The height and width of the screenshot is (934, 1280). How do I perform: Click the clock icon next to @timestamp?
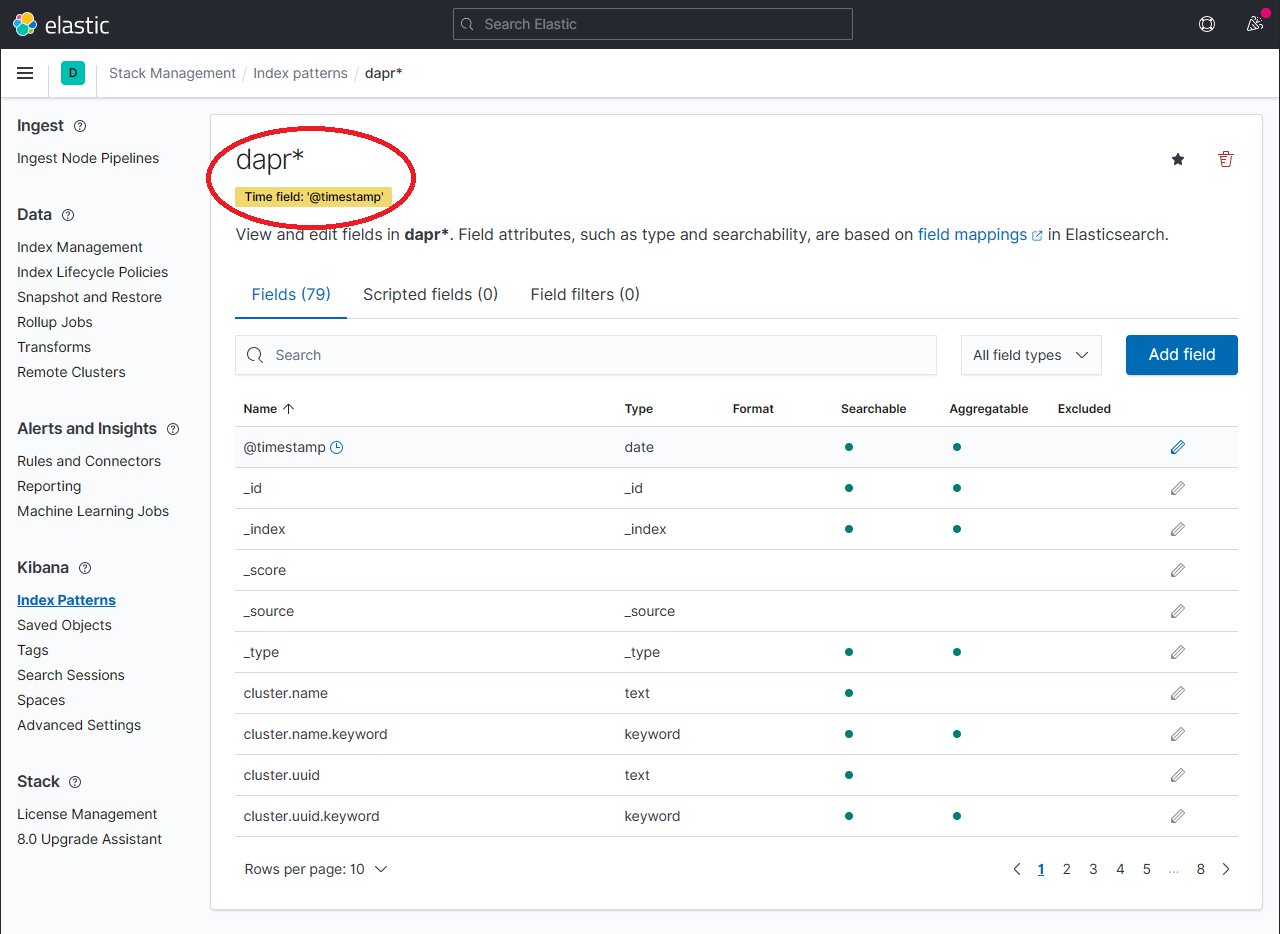pyautogui.click(x=336, y=447)
